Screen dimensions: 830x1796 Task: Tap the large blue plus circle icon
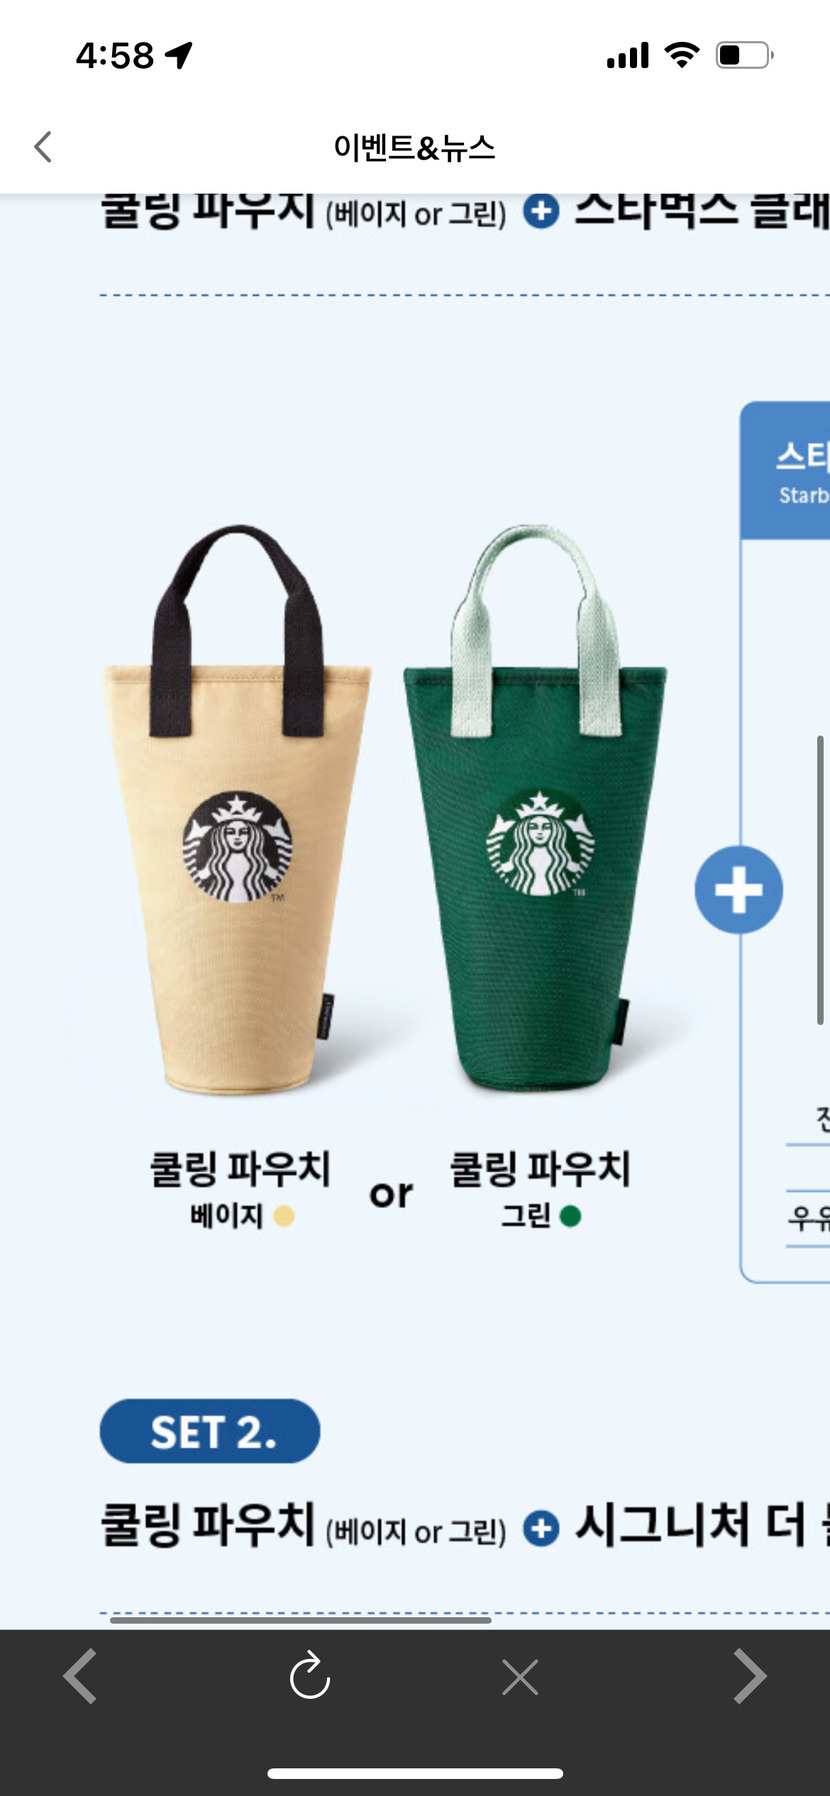(x=739, y=890)
